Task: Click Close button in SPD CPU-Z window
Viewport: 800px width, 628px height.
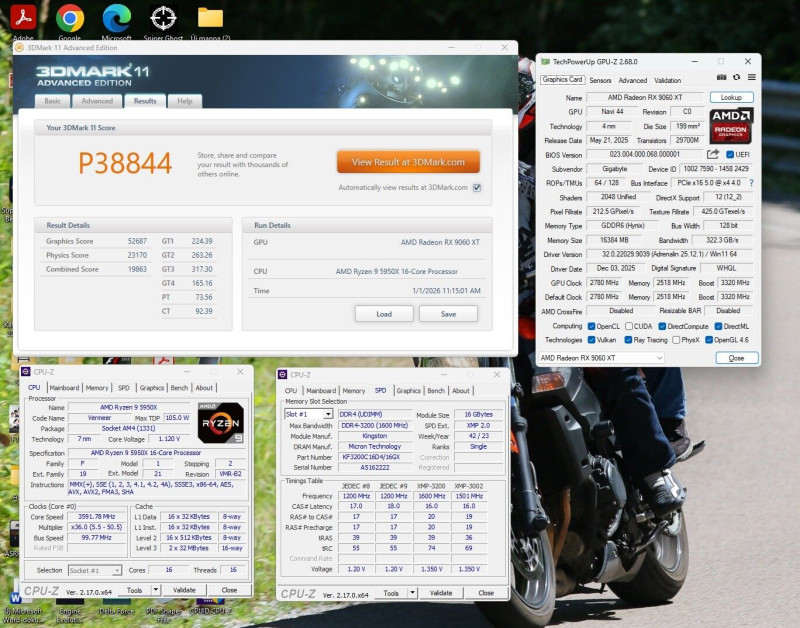Action: click(x=486, y=593)
